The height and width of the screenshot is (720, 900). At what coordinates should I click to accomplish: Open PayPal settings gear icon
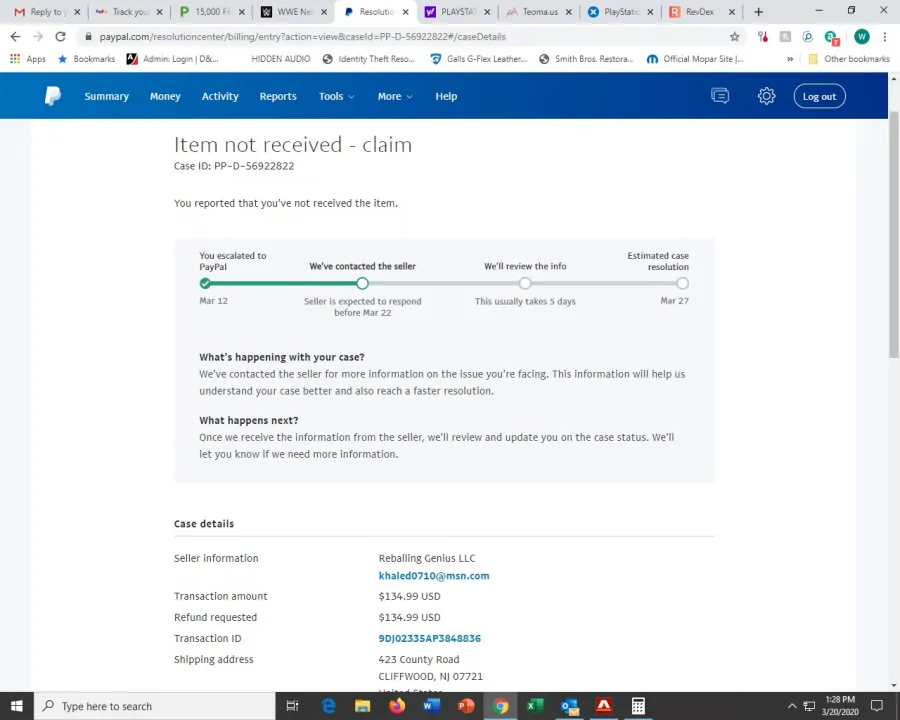click(x=766, y=96)
